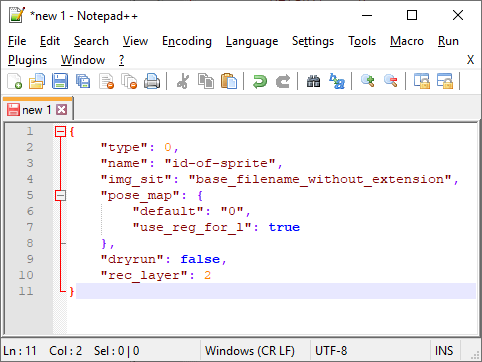Collapse the pose_map fold on line 5
This screenshot has height=362, width=482.
[60, 196]
